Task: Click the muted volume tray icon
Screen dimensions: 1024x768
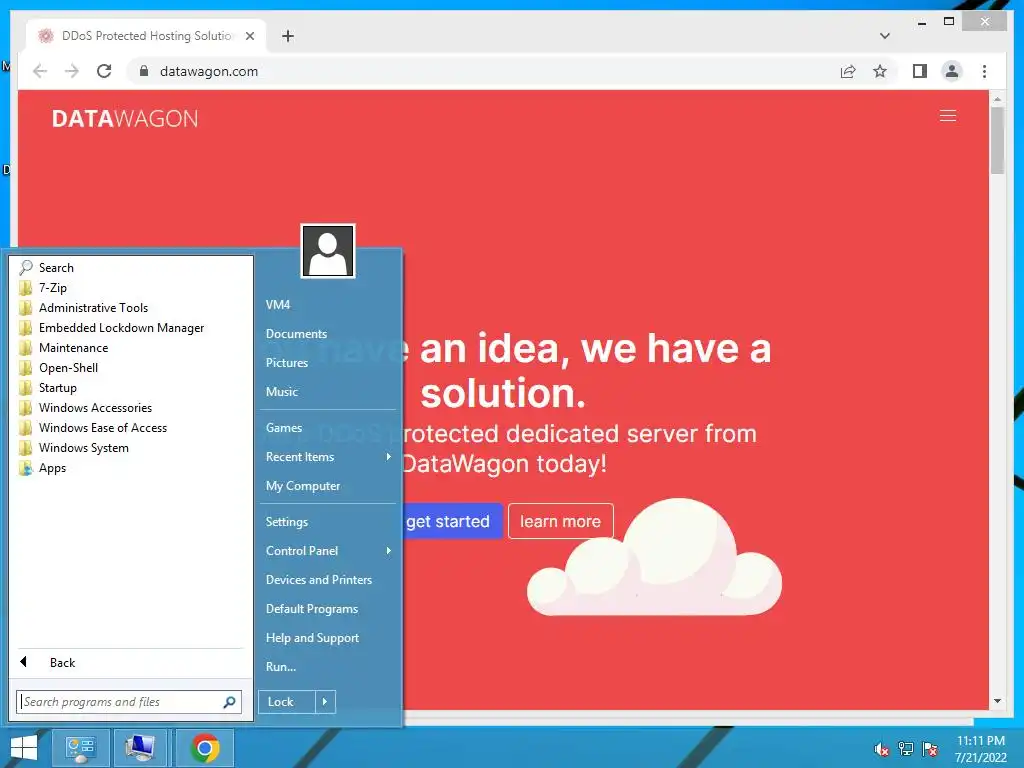Action: point(881,749)
